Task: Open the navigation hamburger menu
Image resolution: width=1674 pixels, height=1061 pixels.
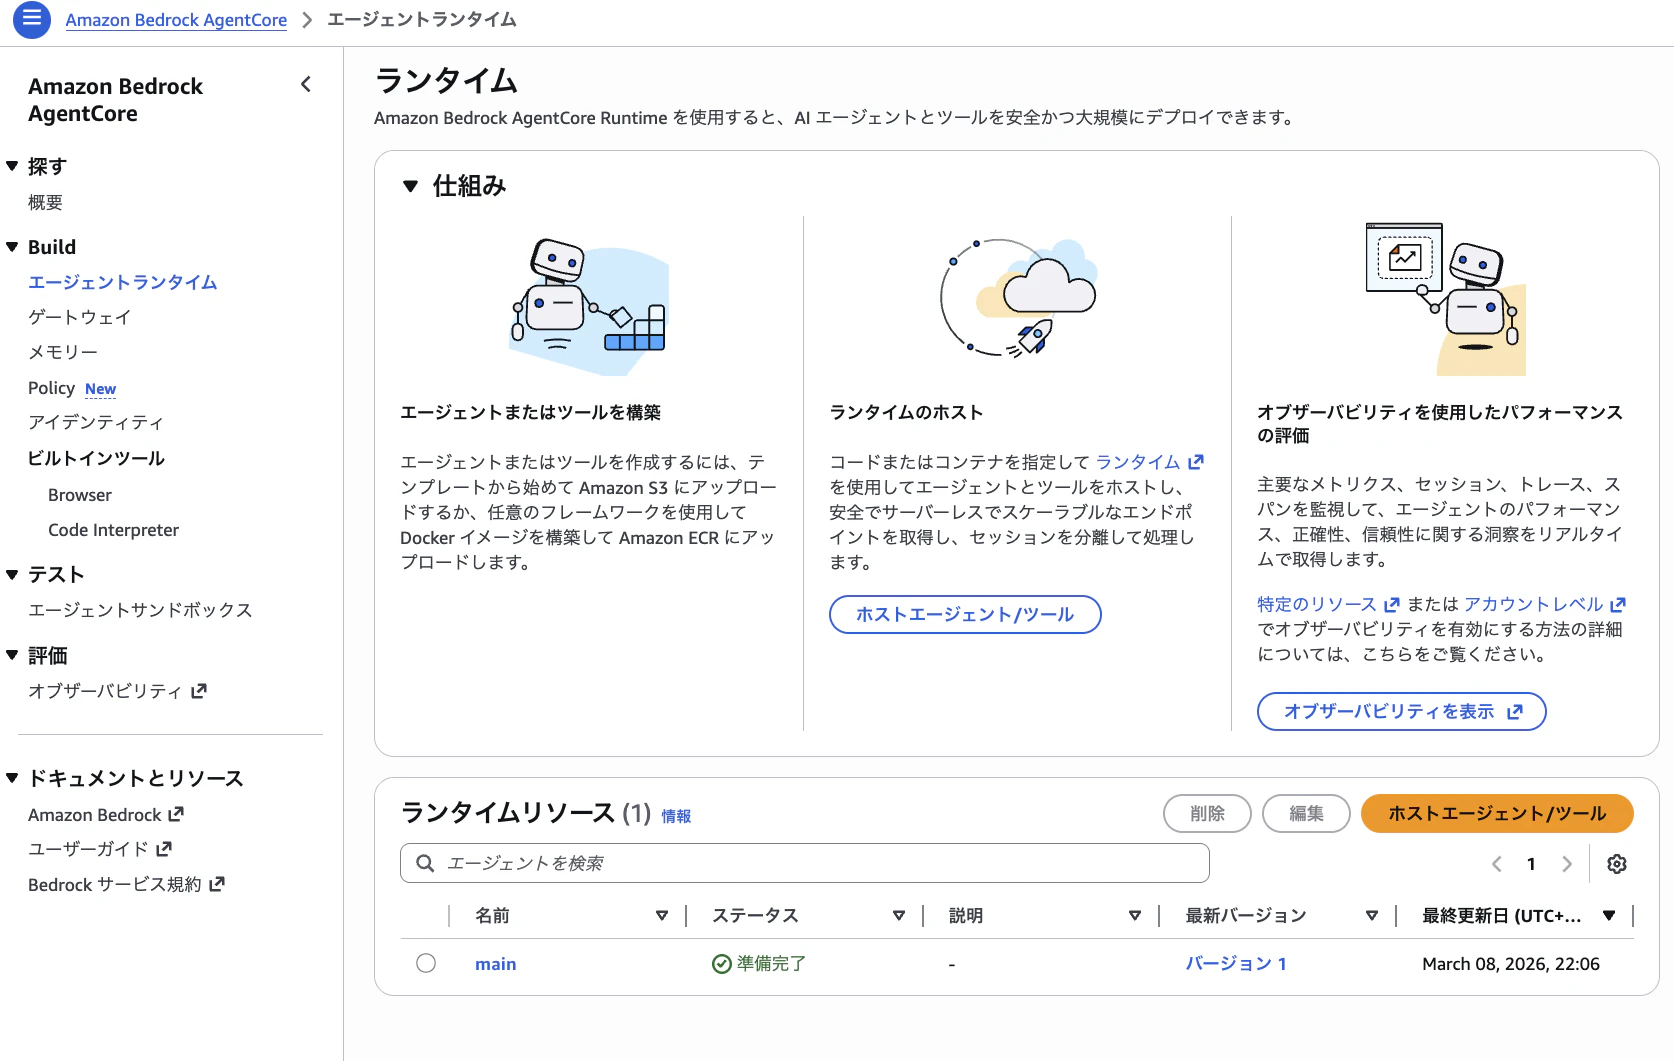Action: 31,20
